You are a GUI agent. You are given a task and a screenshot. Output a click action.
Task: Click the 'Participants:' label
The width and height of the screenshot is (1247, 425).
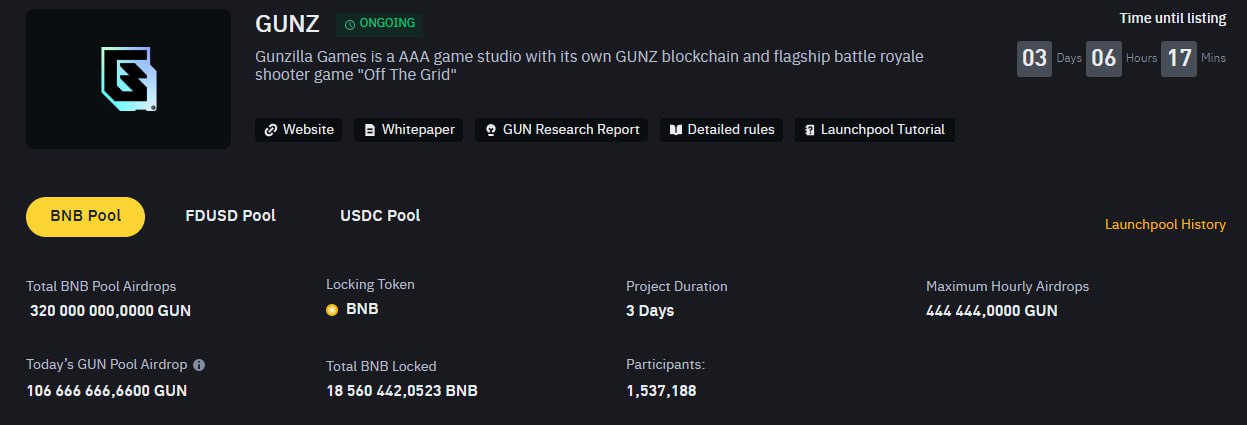665,365
